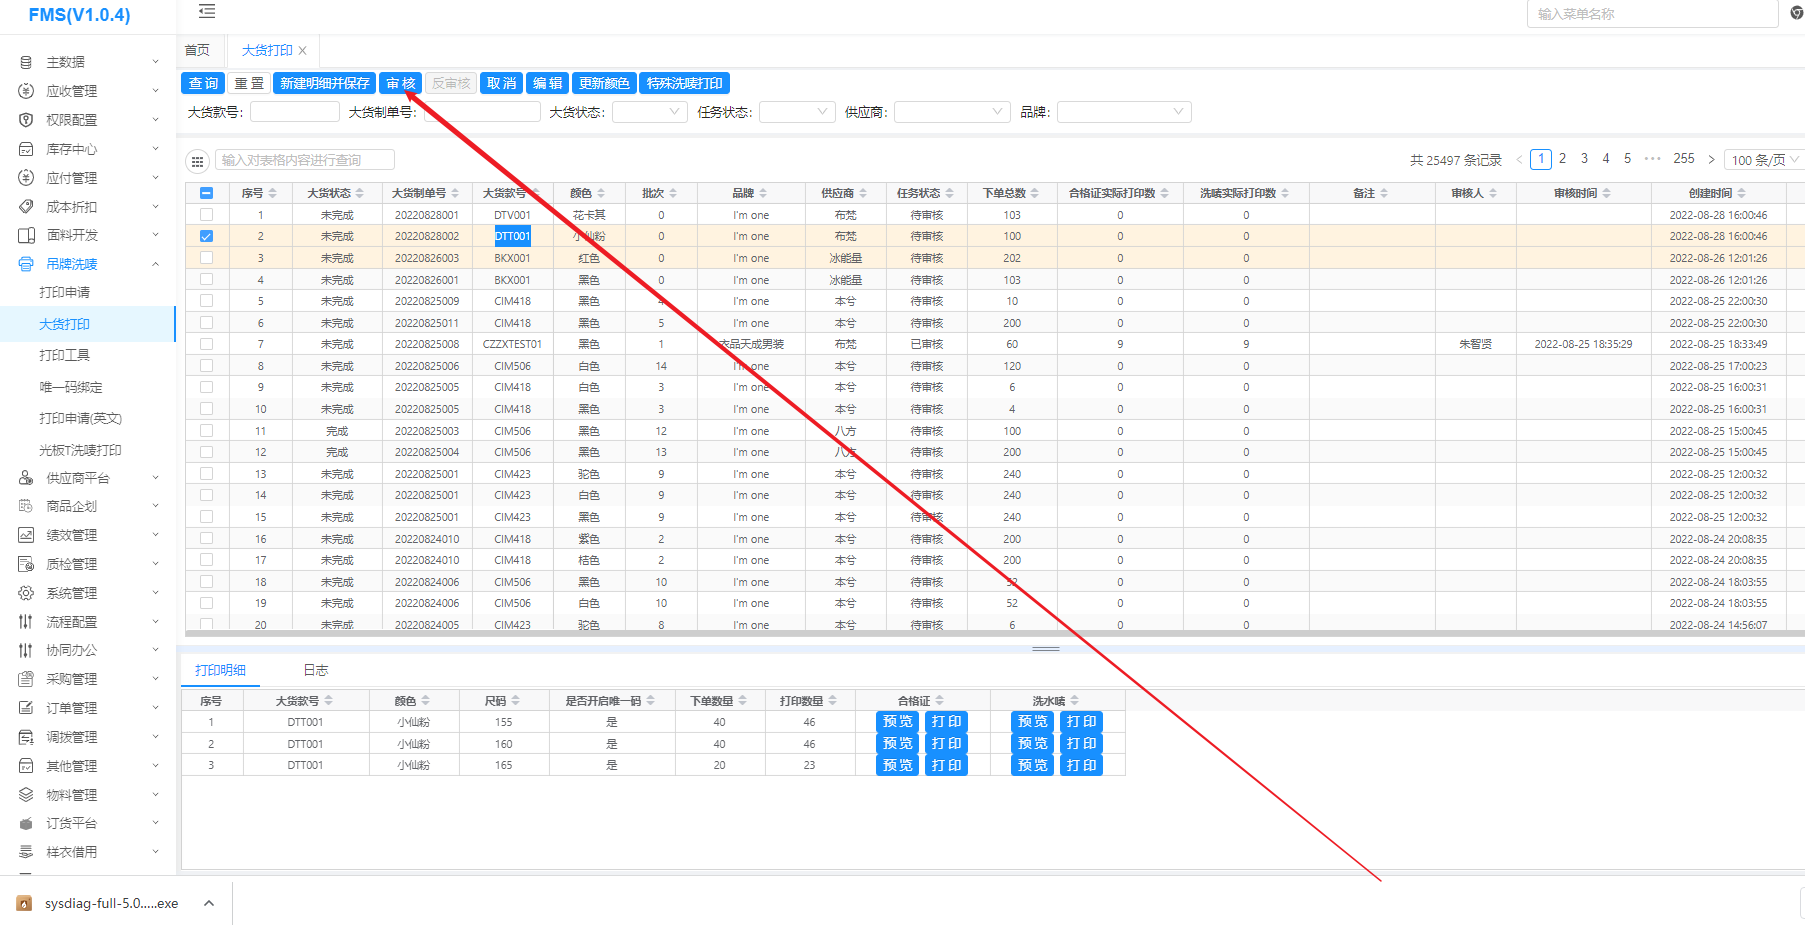Open 打印工具 in the sidebar menu
Image resolution: width=1805 pixels, height=928 pixels.
click(x=65, y=355)
